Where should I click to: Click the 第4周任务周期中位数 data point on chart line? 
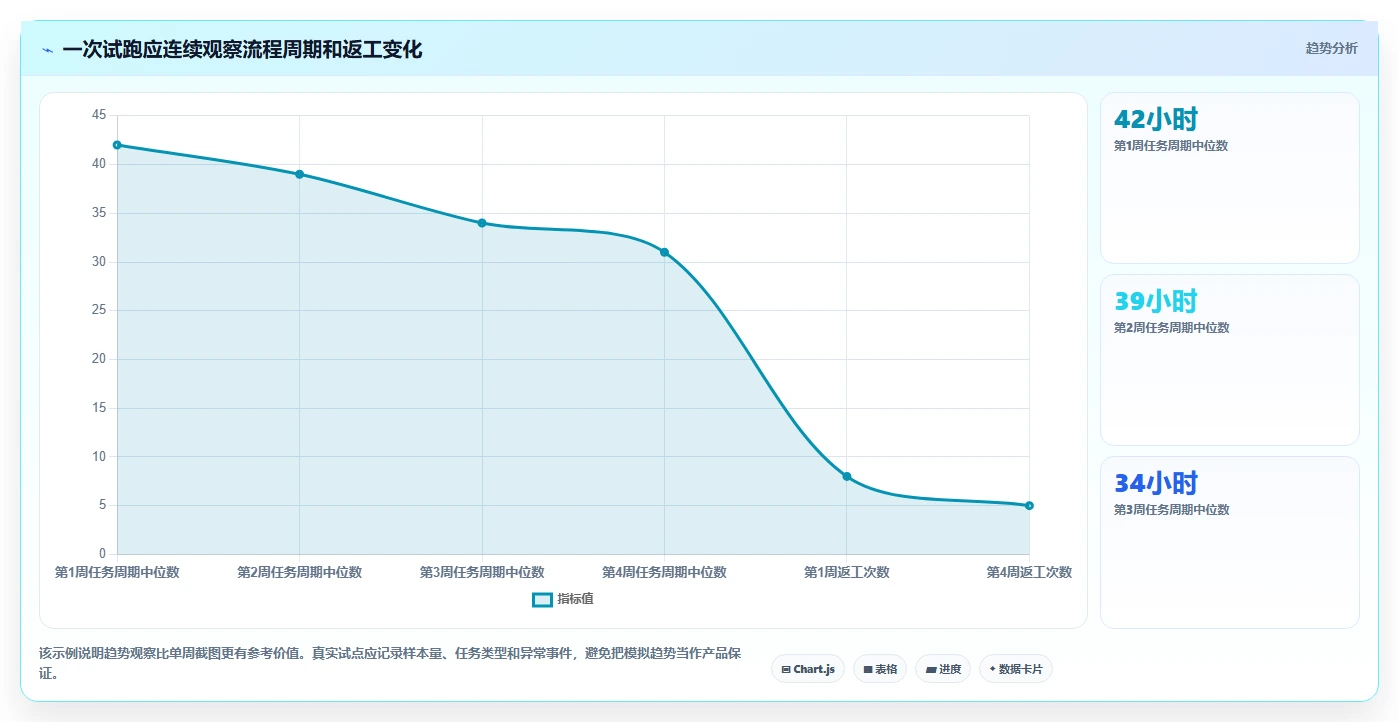pos(664,252)
